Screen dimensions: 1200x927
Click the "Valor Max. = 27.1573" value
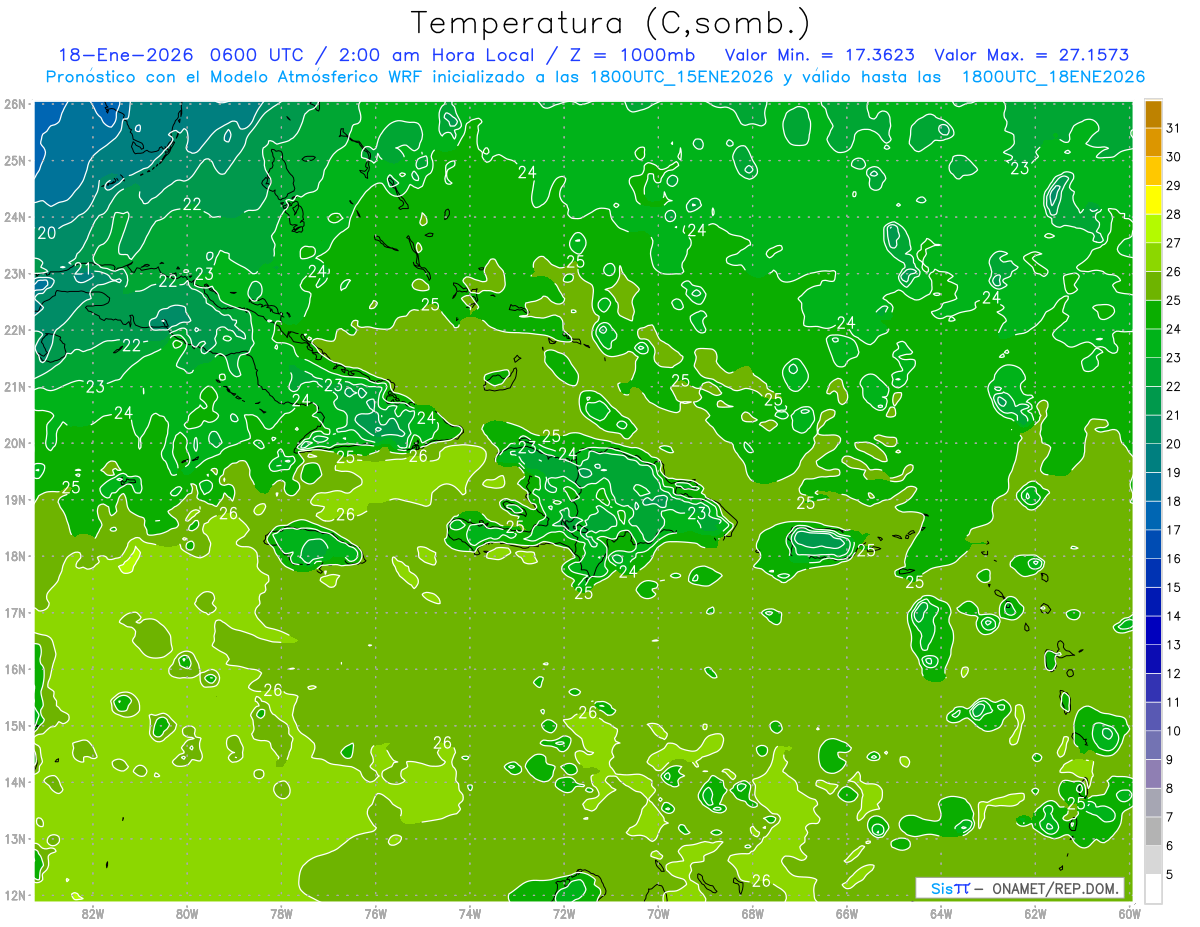1033,55
